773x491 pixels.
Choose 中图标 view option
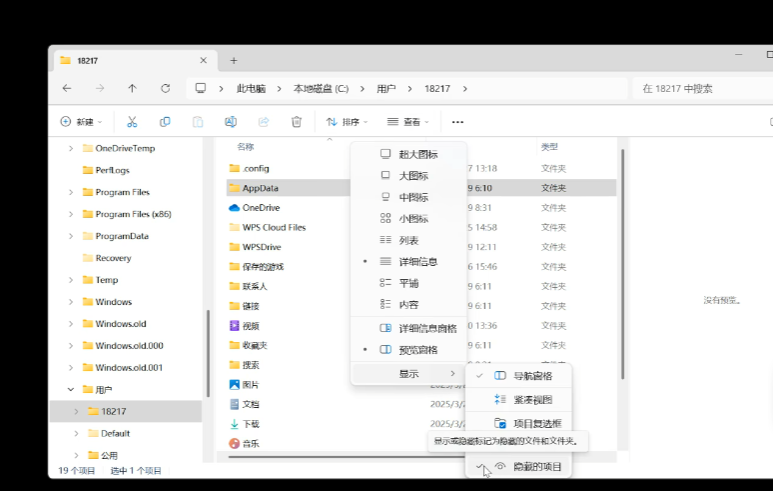pos(409,197)
